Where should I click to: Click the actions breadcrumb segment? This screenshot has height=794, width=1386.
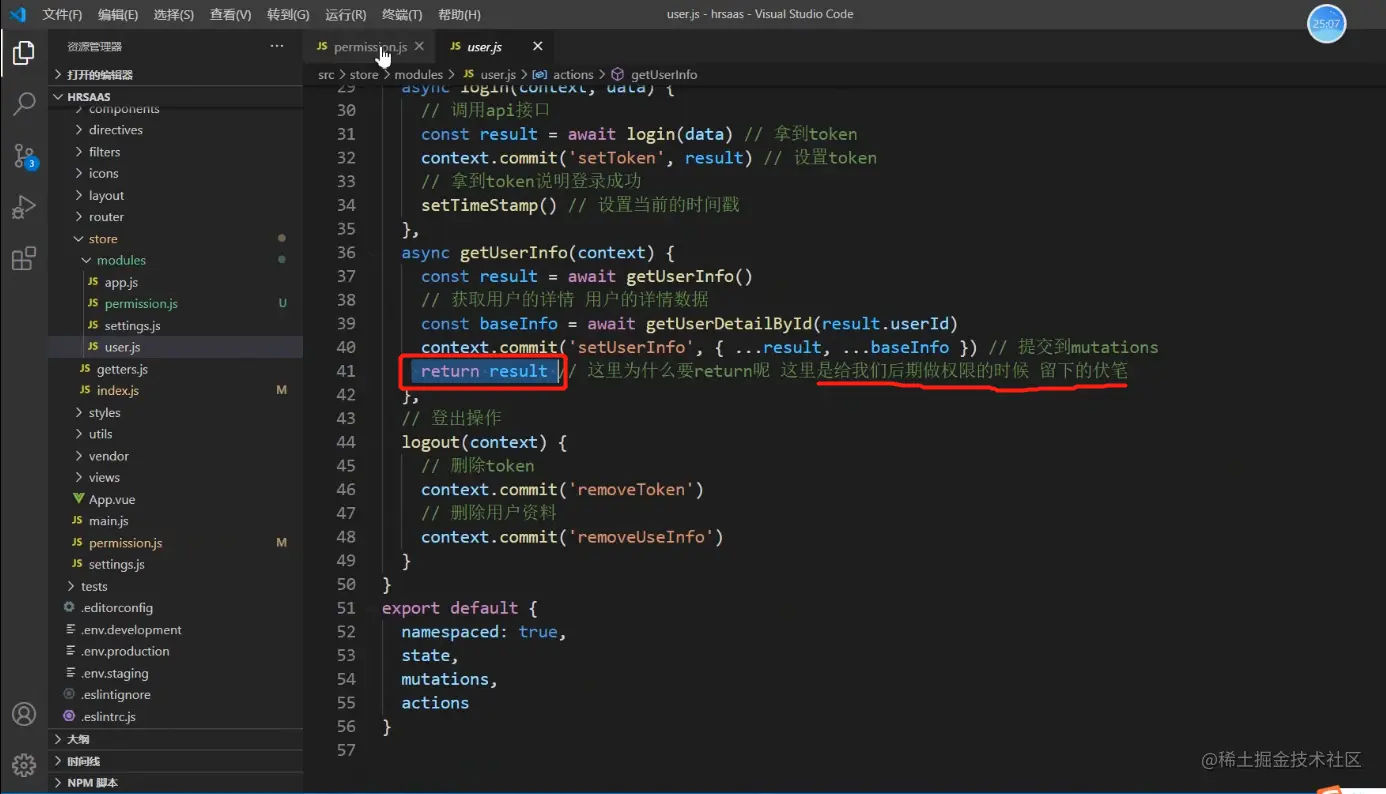[573, 75]
